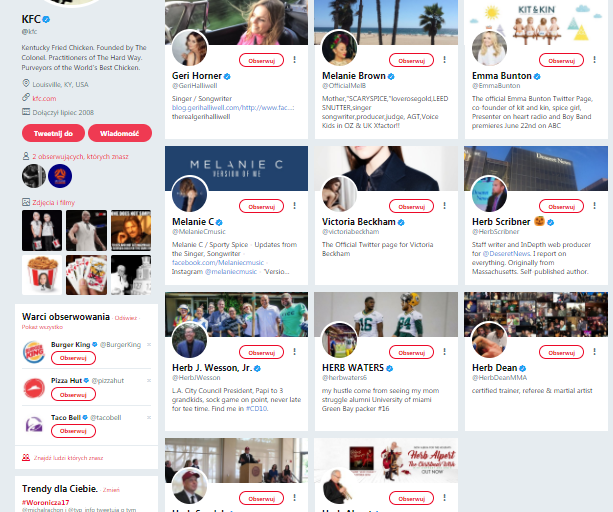Viewport: 613px width, 512px height.
Task: Click the Pizza Hut logo icon
Action: 33,388
